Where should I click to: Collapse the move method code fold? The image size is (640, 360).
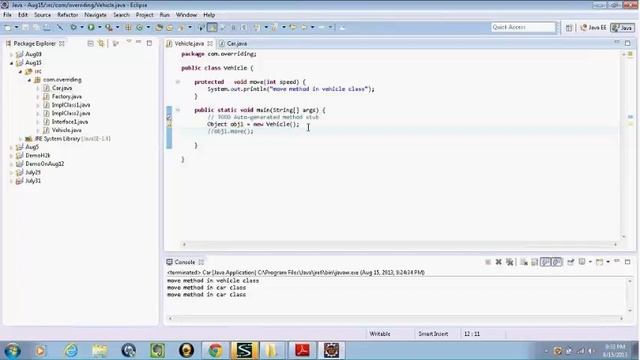[178, 82]
